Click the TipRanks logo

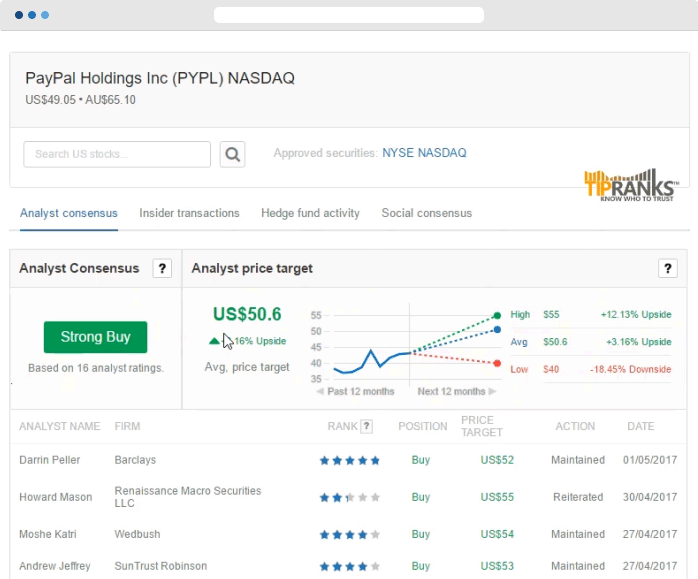click(631, 186)
